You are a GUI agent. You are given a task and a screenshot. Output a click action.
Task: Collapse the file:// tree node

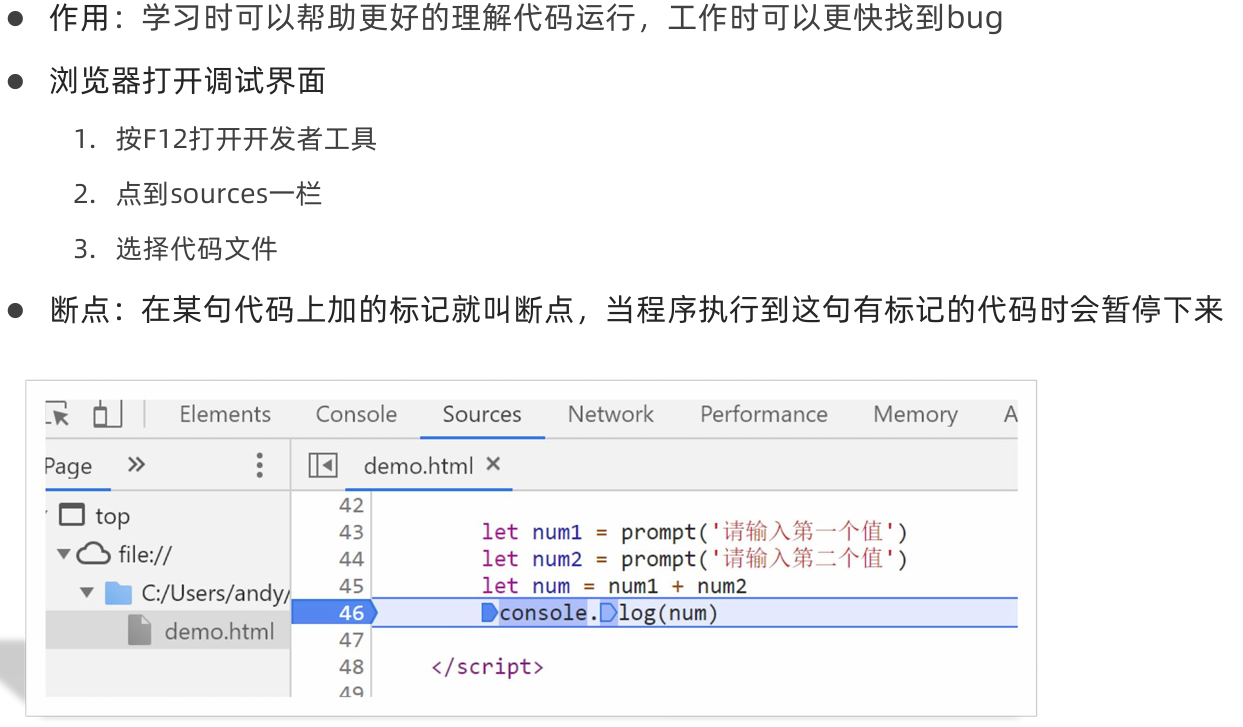click(64, 554)
